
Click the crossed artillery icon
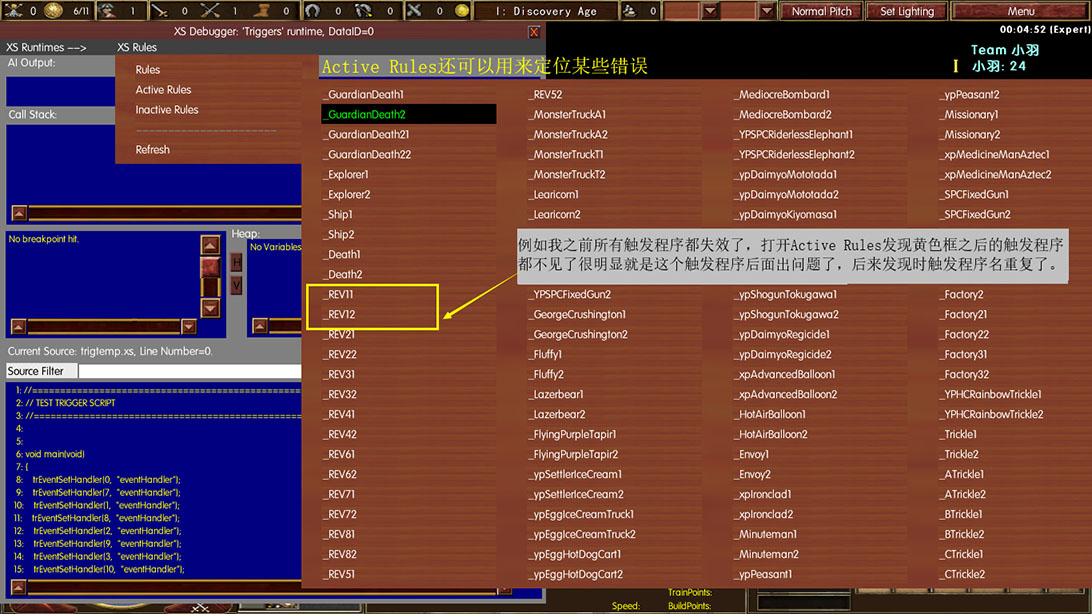pyautogui.click(x=414, y=10)
